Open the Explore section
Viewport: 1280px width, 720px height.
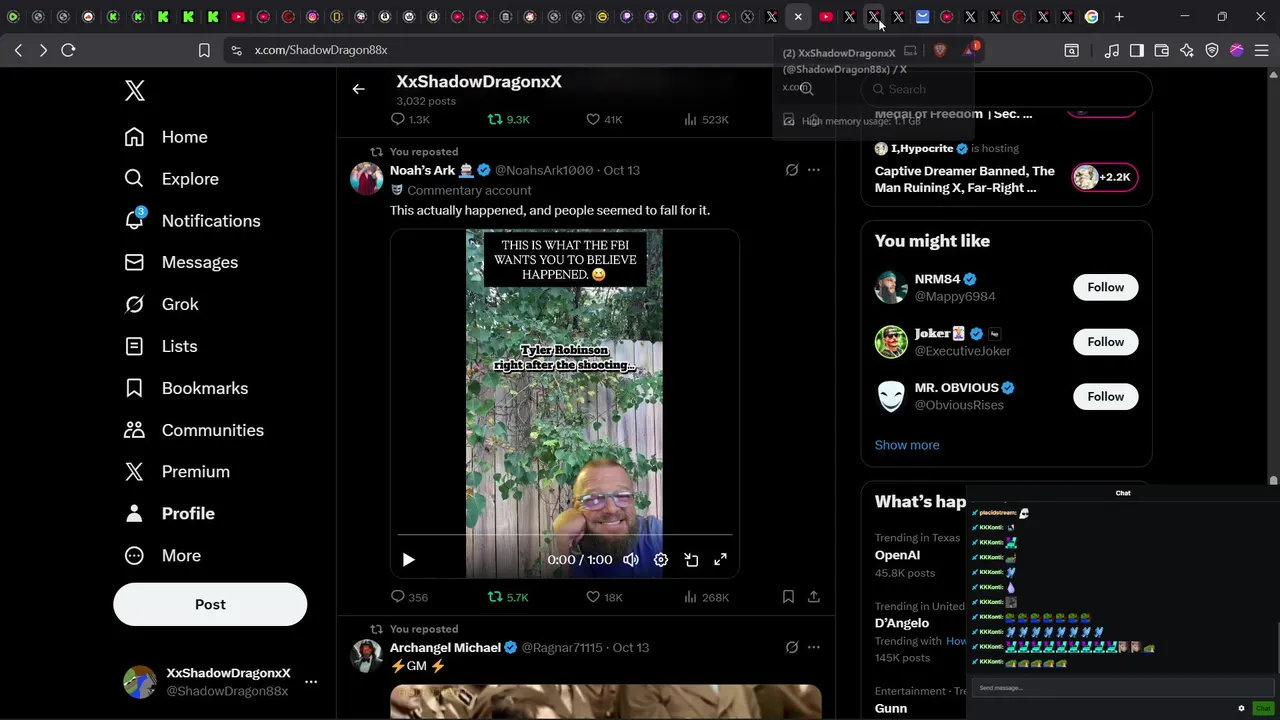click(x=171, y=179)
